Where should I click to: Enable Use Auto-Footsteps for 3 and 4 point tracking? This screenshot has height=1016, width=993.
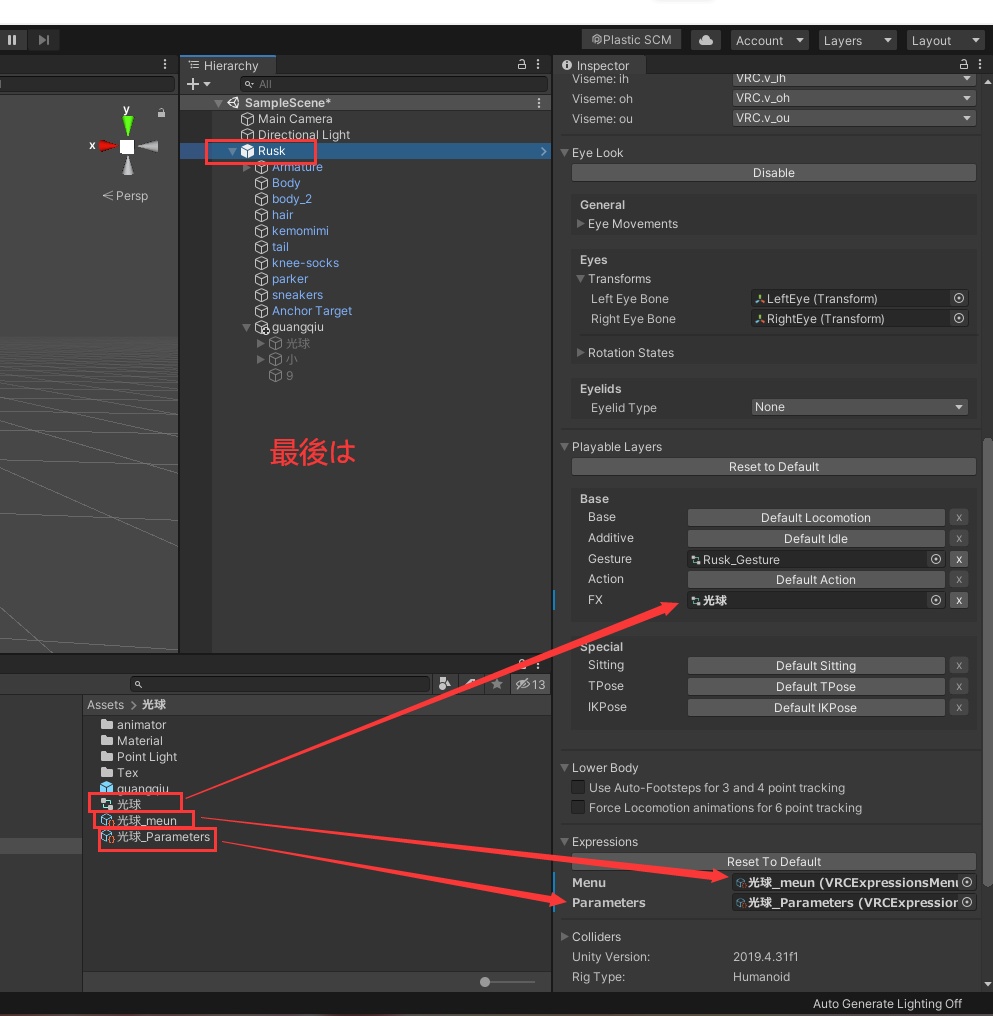coord(577,786)
